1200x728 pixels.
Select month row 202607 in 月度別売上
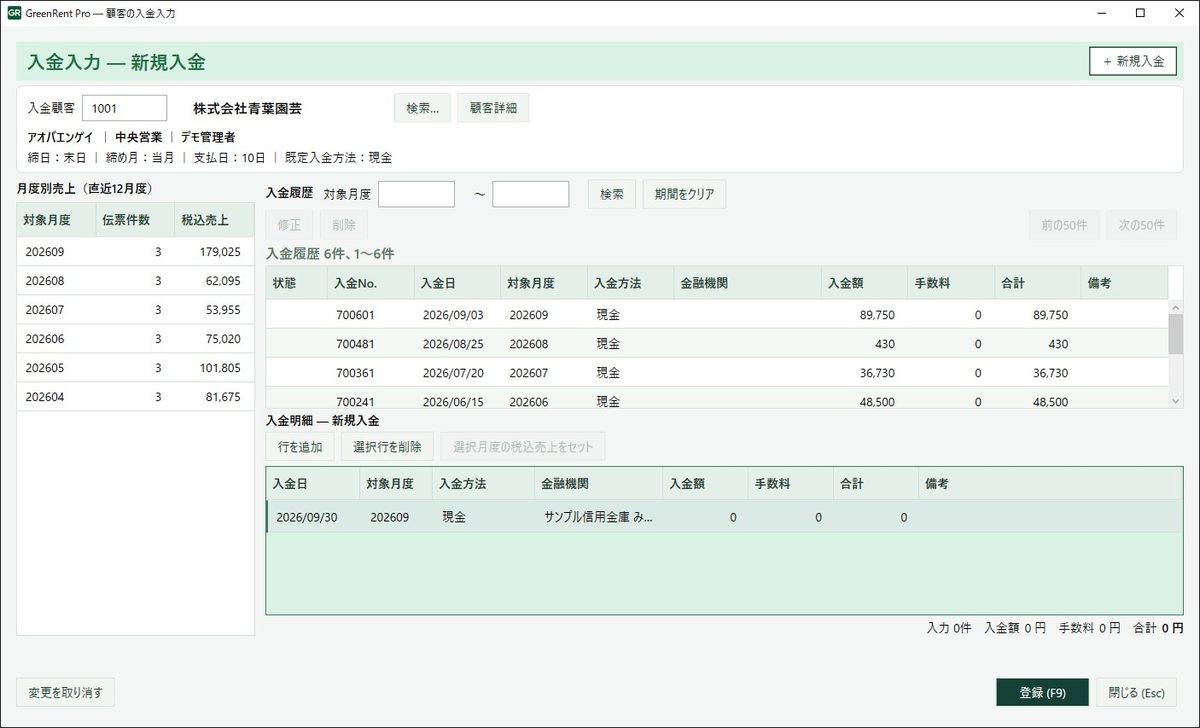click(x=135, y=310)
